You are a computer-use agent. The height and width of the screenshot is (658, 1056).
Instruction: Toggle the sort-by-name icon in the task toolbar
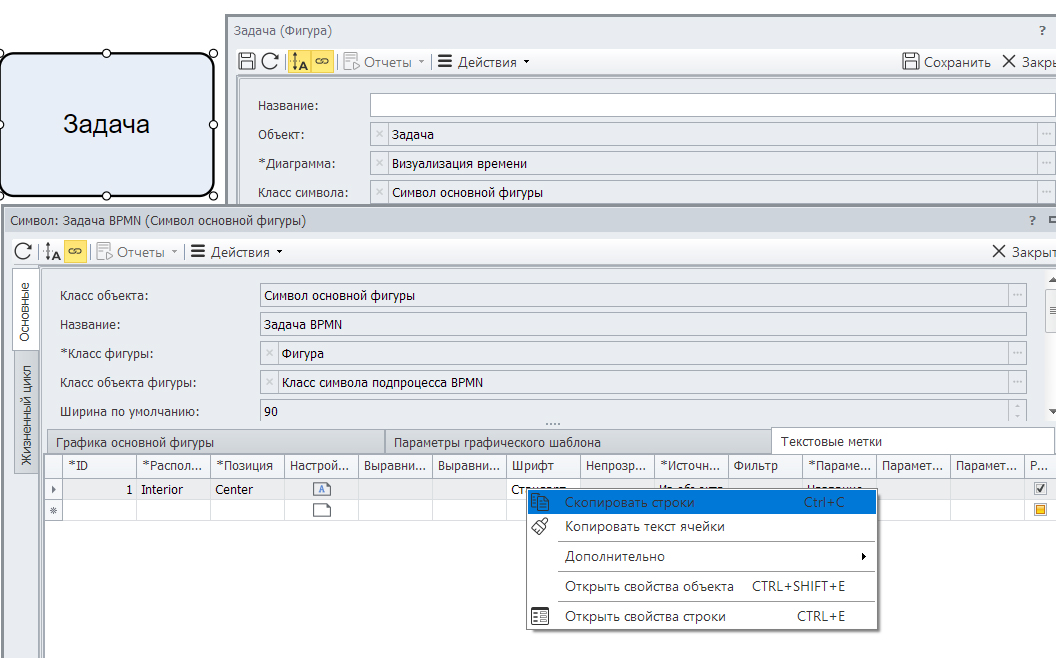(x=299, y=62)
